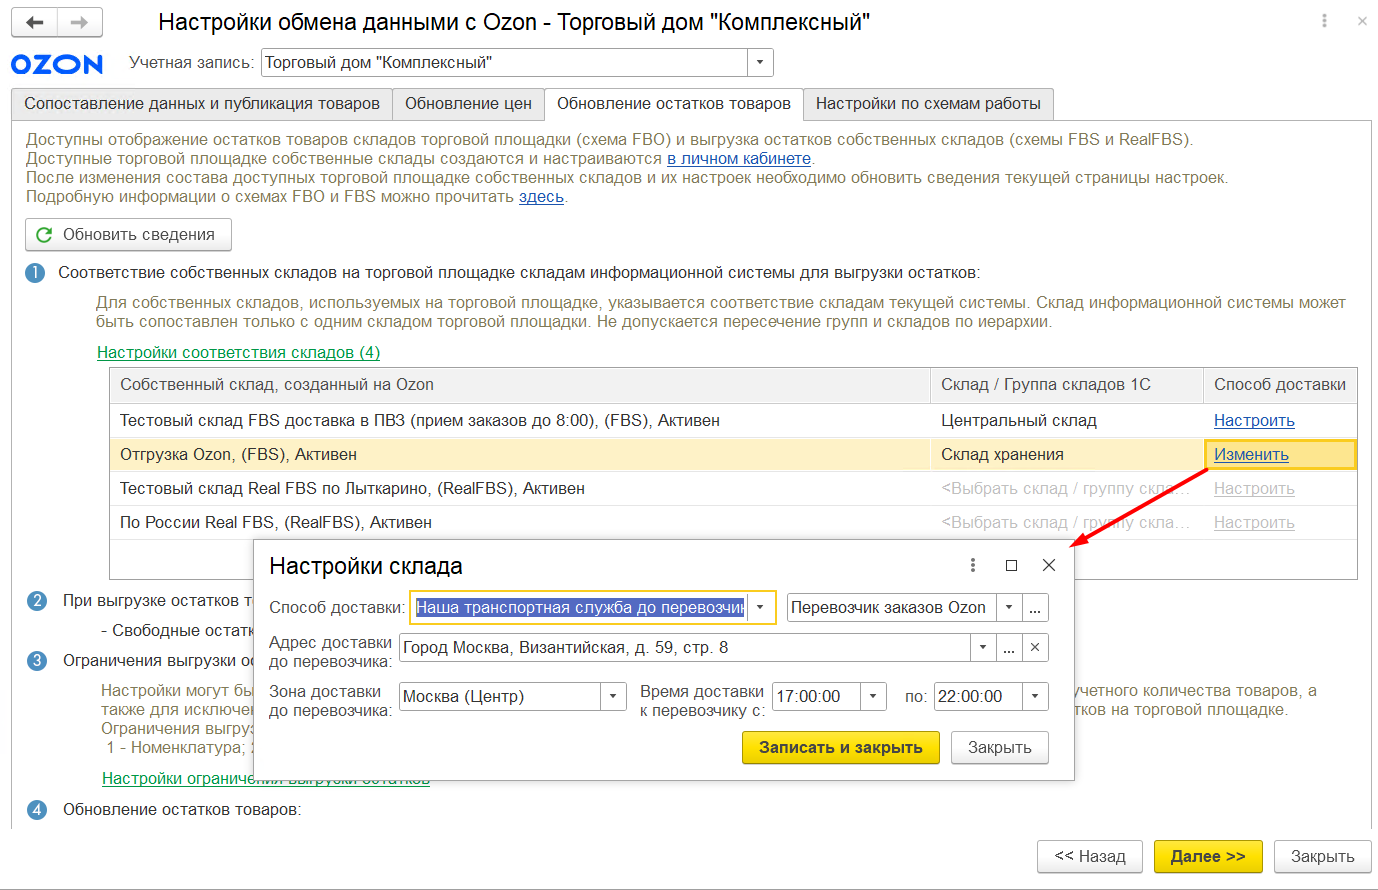Switch to Сопоставление данных и публикация товаров tab
The image size is (1378, 890).
[x=202, y=104]
